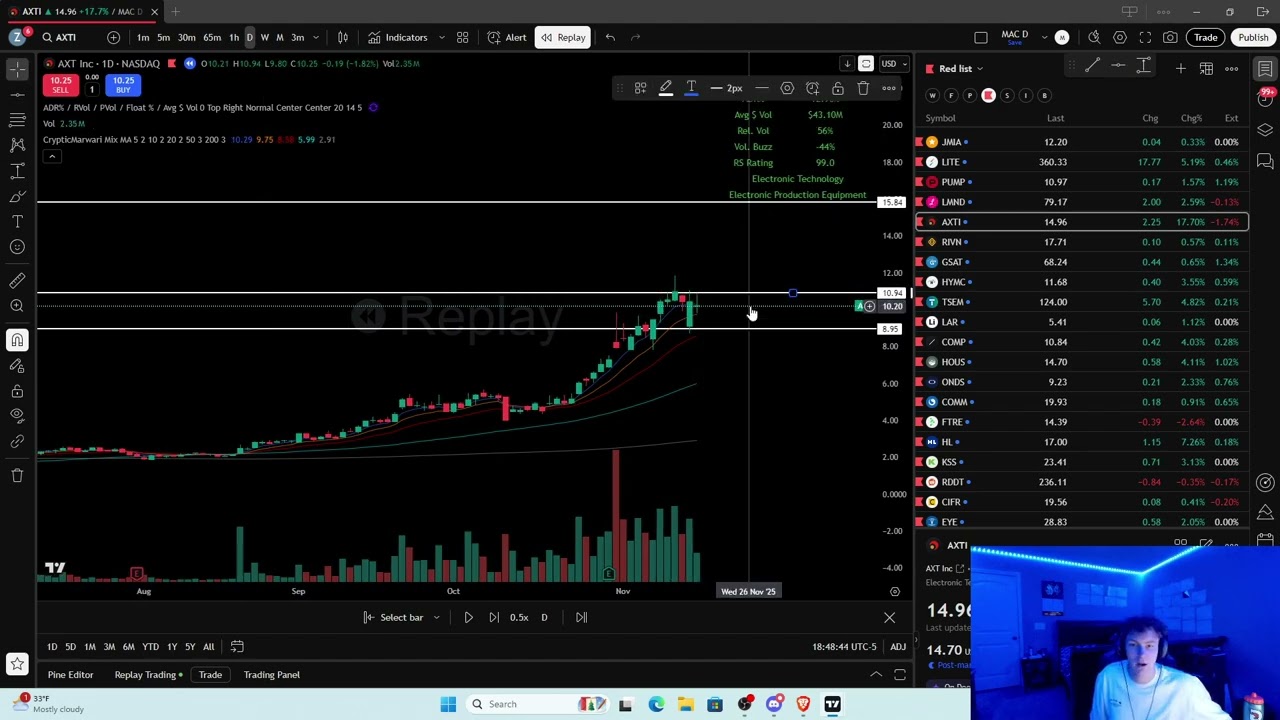Open watchlist advanced view table icon
Image resolution: width=1280 pixels, height=720 pixels.
pyautogui.click(x=1206, y=68)
